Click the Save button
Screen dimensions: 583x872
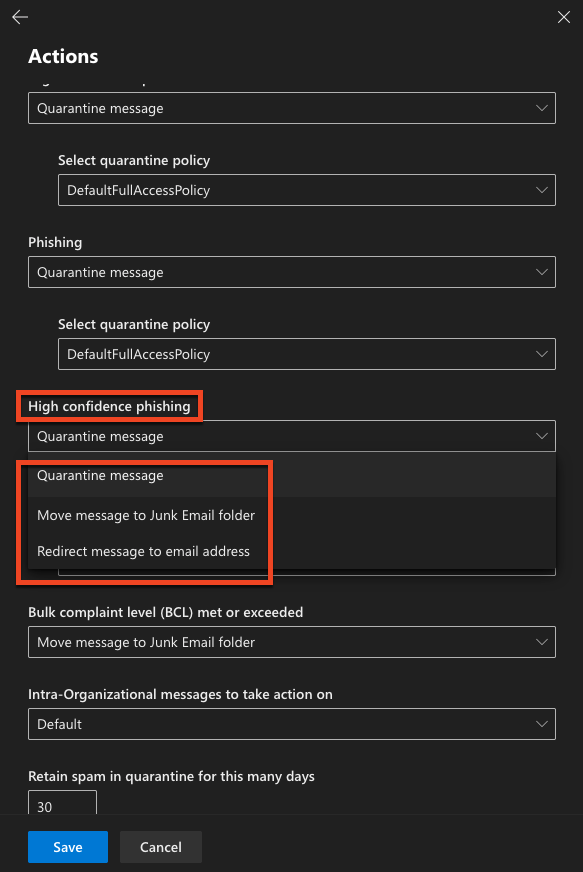pyautogui.click(x=67, y=847)
